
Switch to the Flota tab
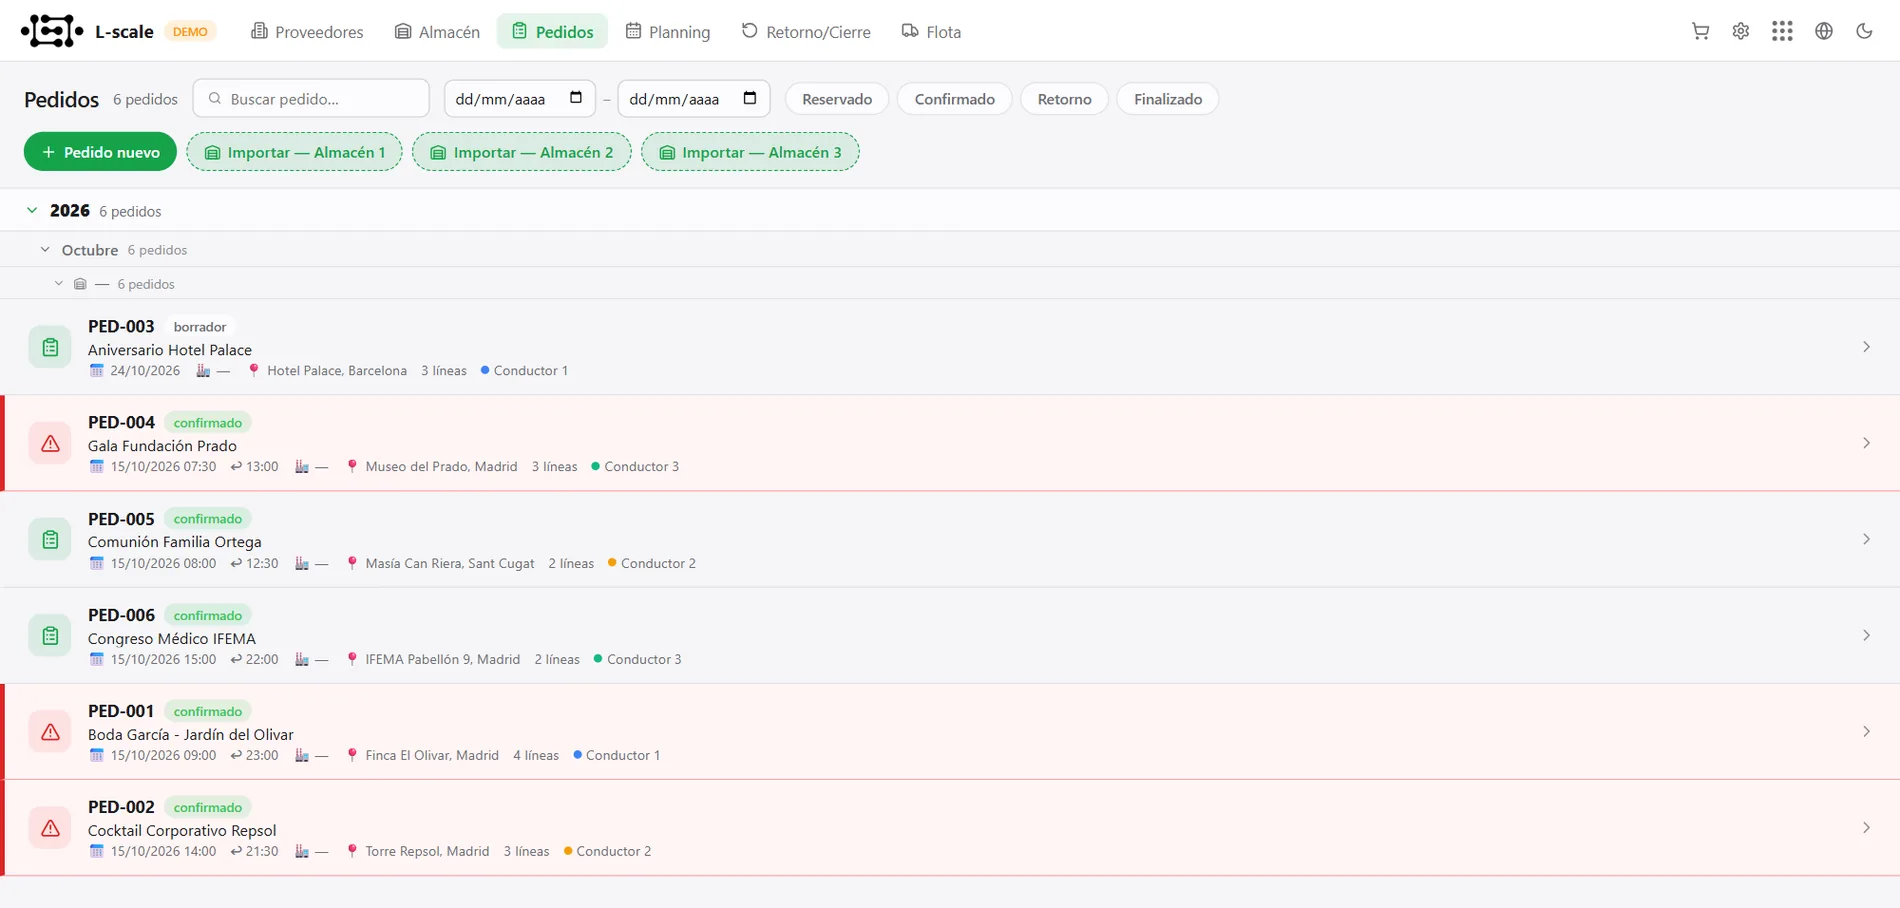(931, 32)
